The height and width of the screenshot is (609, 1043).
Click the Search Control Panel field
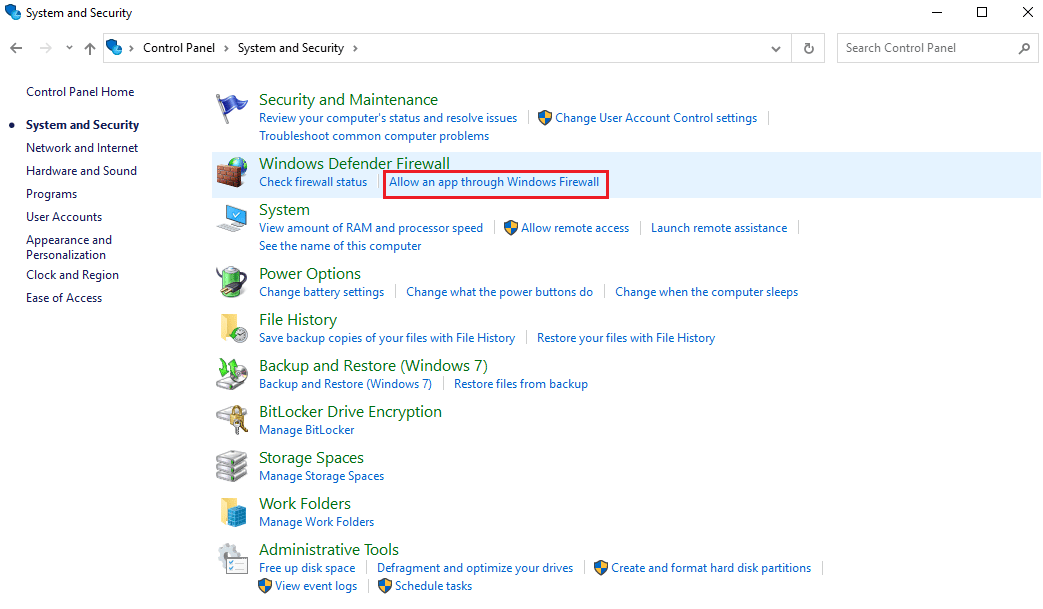(x=937, y=48)
